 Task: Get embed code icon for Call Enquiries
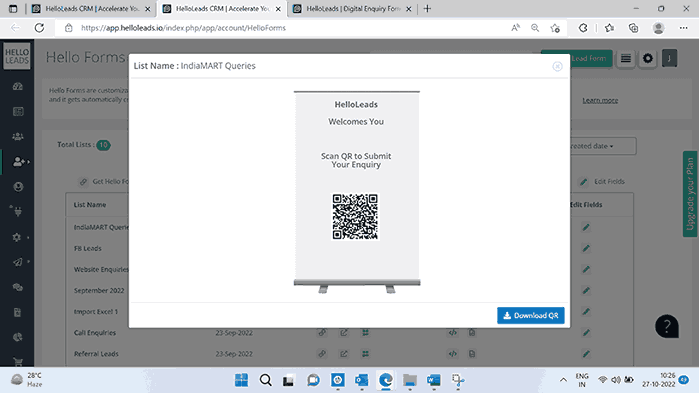pyautogui.click(x=452, y=332)
